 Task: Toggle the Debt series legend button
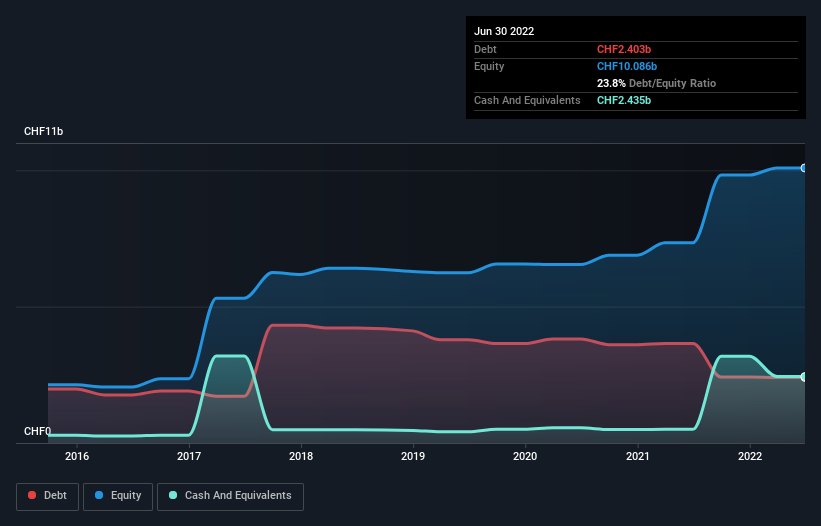(47, 496)
